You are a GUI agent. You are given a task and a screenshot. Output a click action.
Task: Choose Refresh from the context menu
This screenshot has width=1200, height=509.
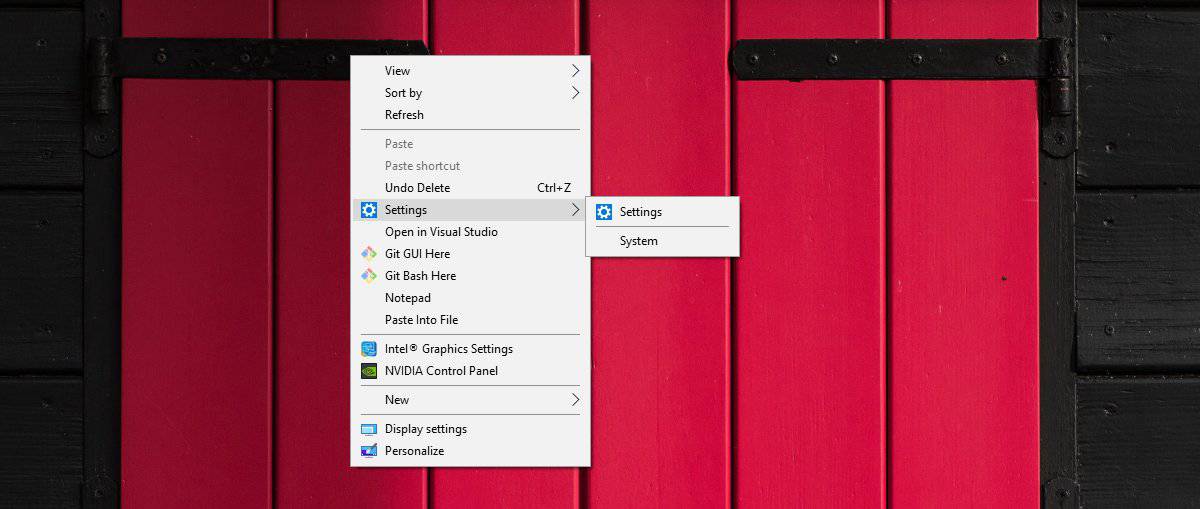pos(470,115)
